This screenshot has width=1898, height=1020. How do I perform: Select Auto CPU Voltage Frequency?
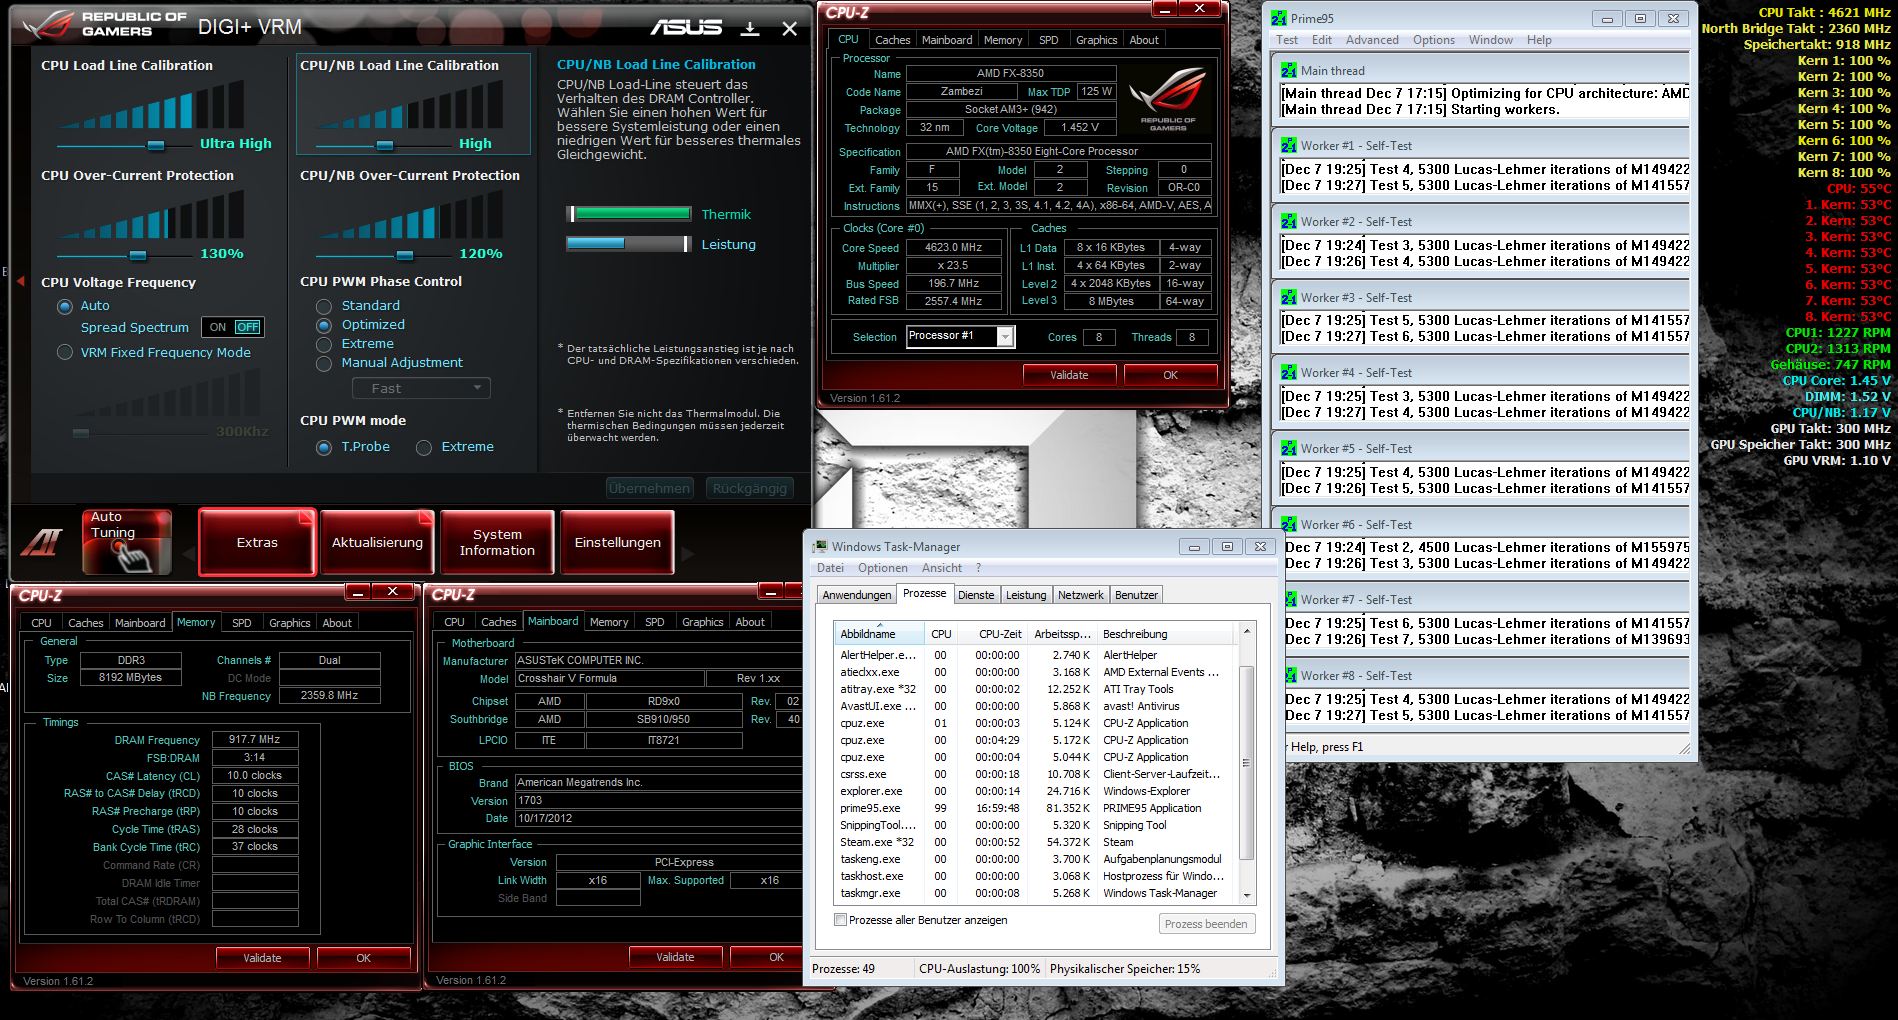[65, 306]
